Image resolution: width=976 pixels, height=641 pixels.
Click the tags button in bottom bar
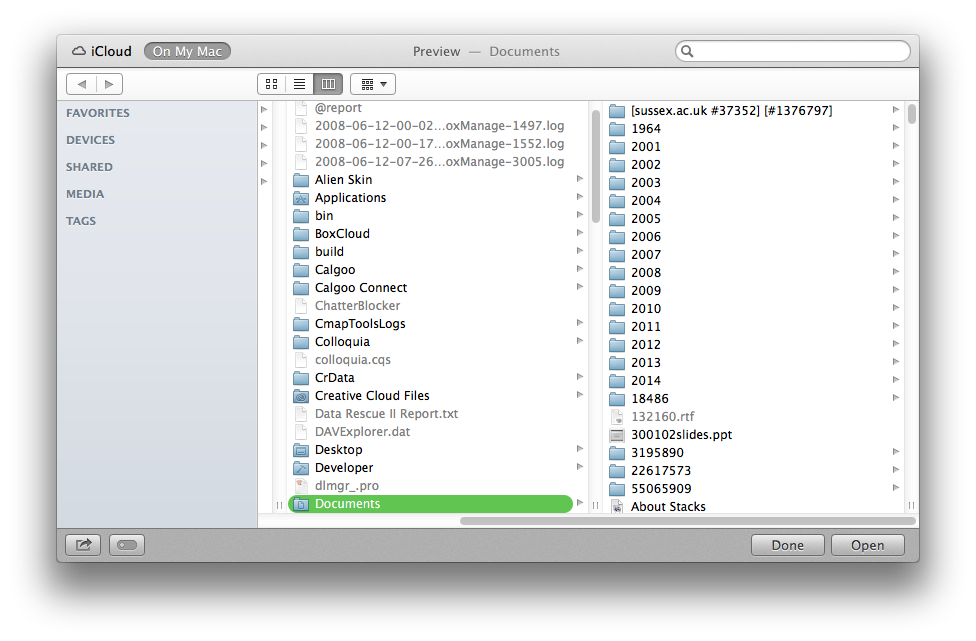tap(127, 545)
